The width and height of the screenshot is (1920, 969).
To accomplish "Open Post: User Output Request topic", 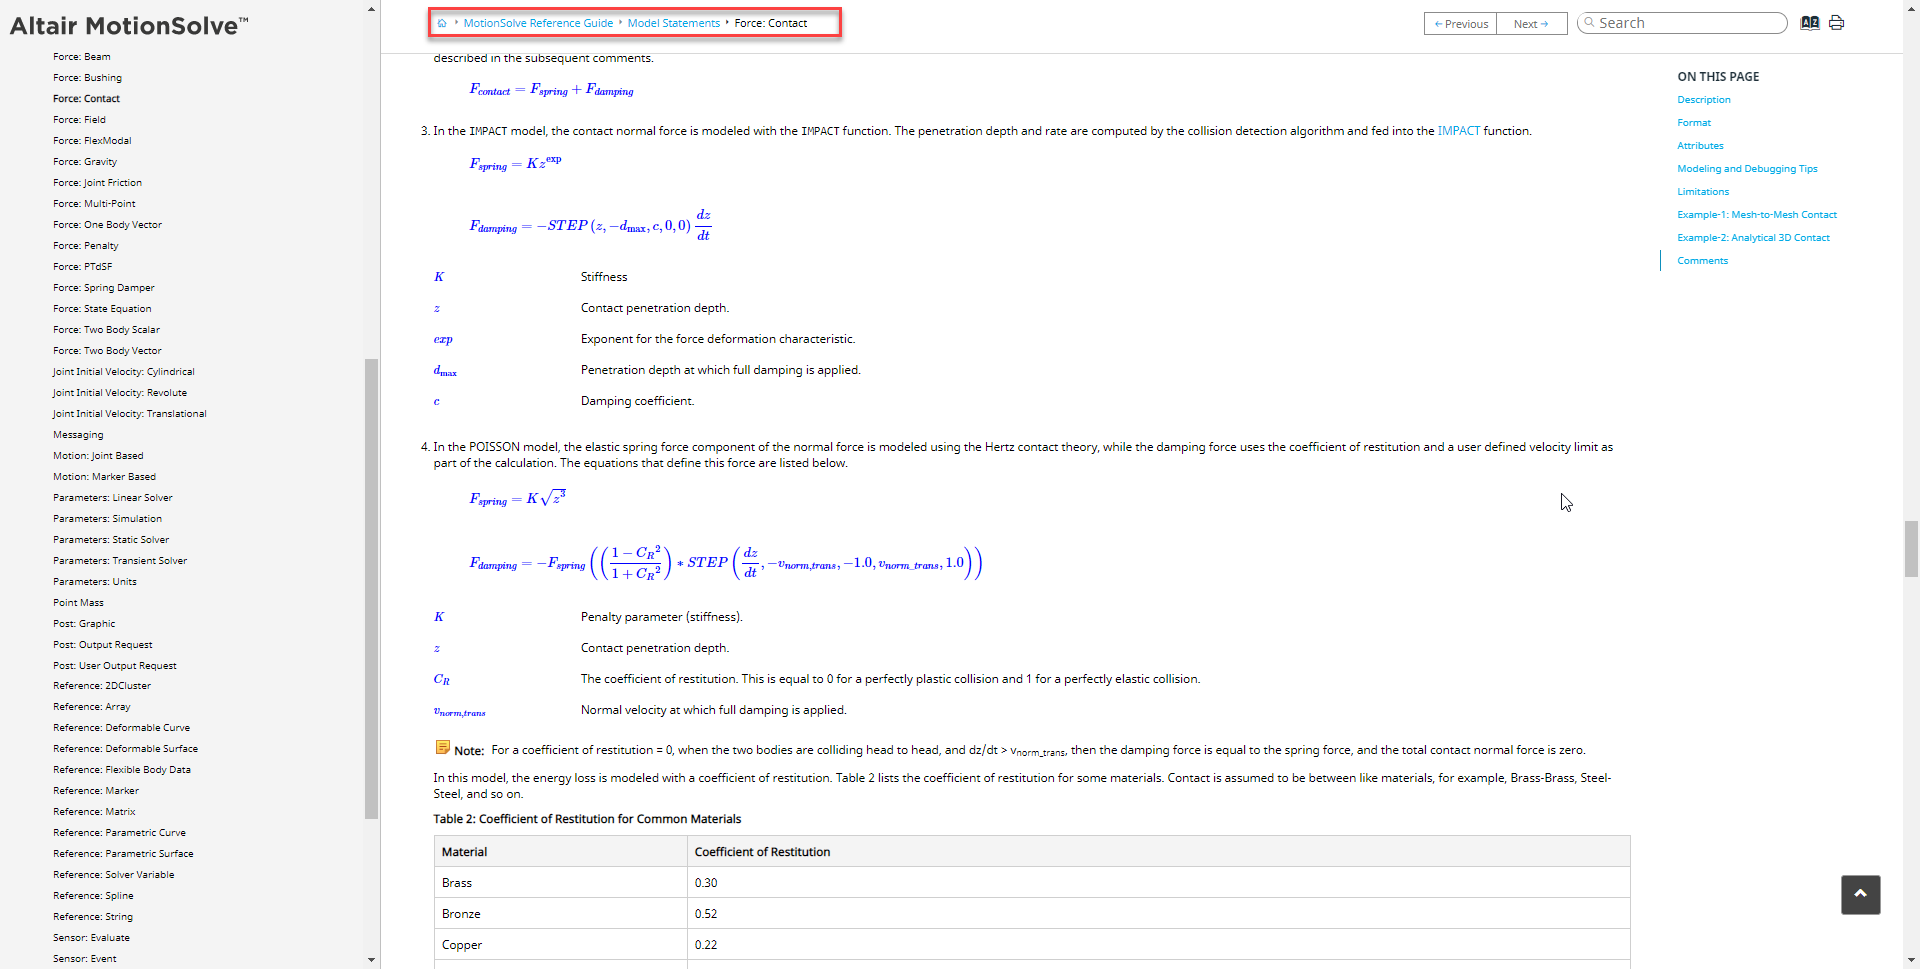I will (x=115, y=666).
